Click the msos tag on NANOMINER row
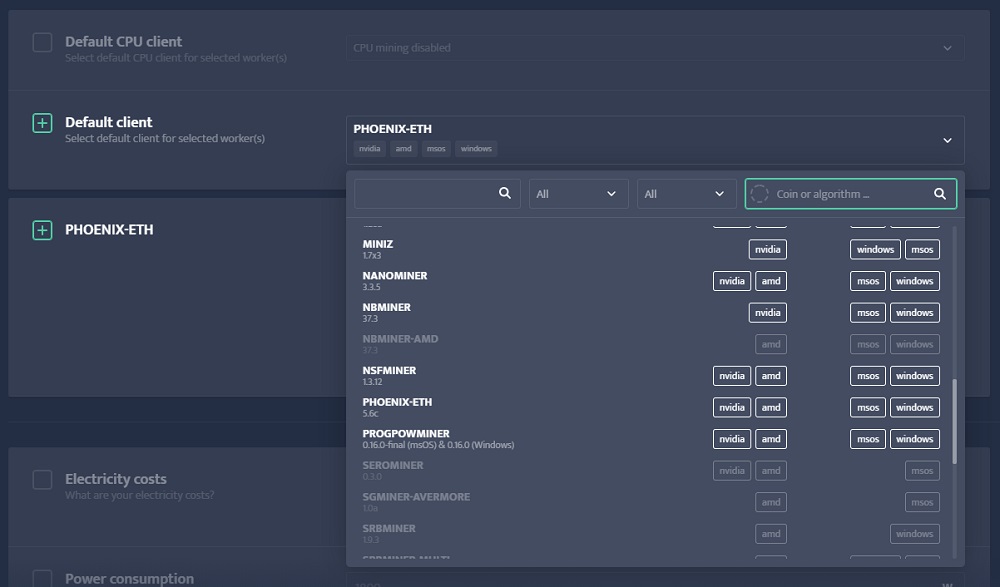 (x=868, y=281)
